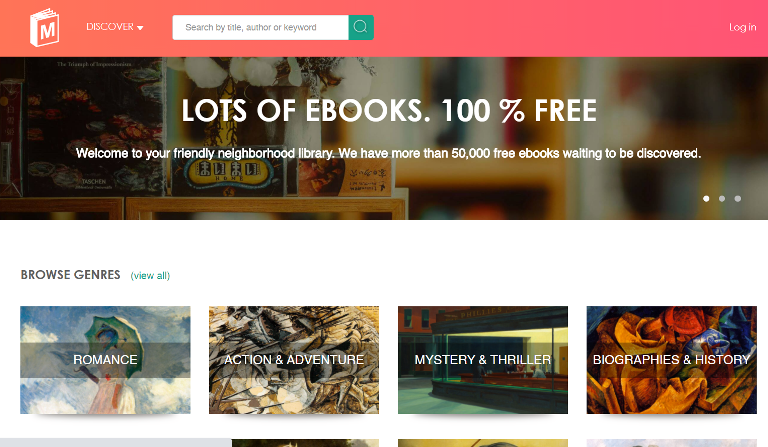Image resolution: width=768 pixels, height=447 pixels.
Task: Open the Action & Adventure genre tile
Action: [x=294, y=360]
